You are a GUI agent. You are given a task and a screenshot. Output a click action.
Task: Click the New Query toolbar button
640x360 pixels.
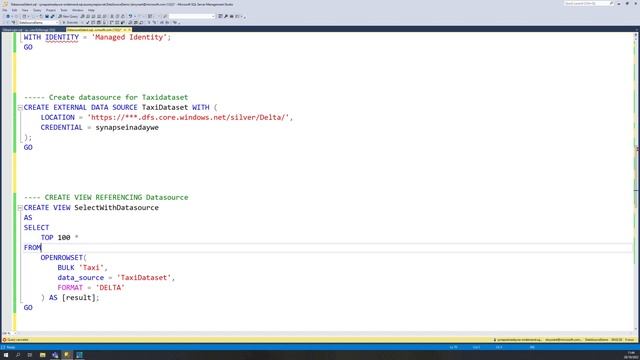pos(68,16)
